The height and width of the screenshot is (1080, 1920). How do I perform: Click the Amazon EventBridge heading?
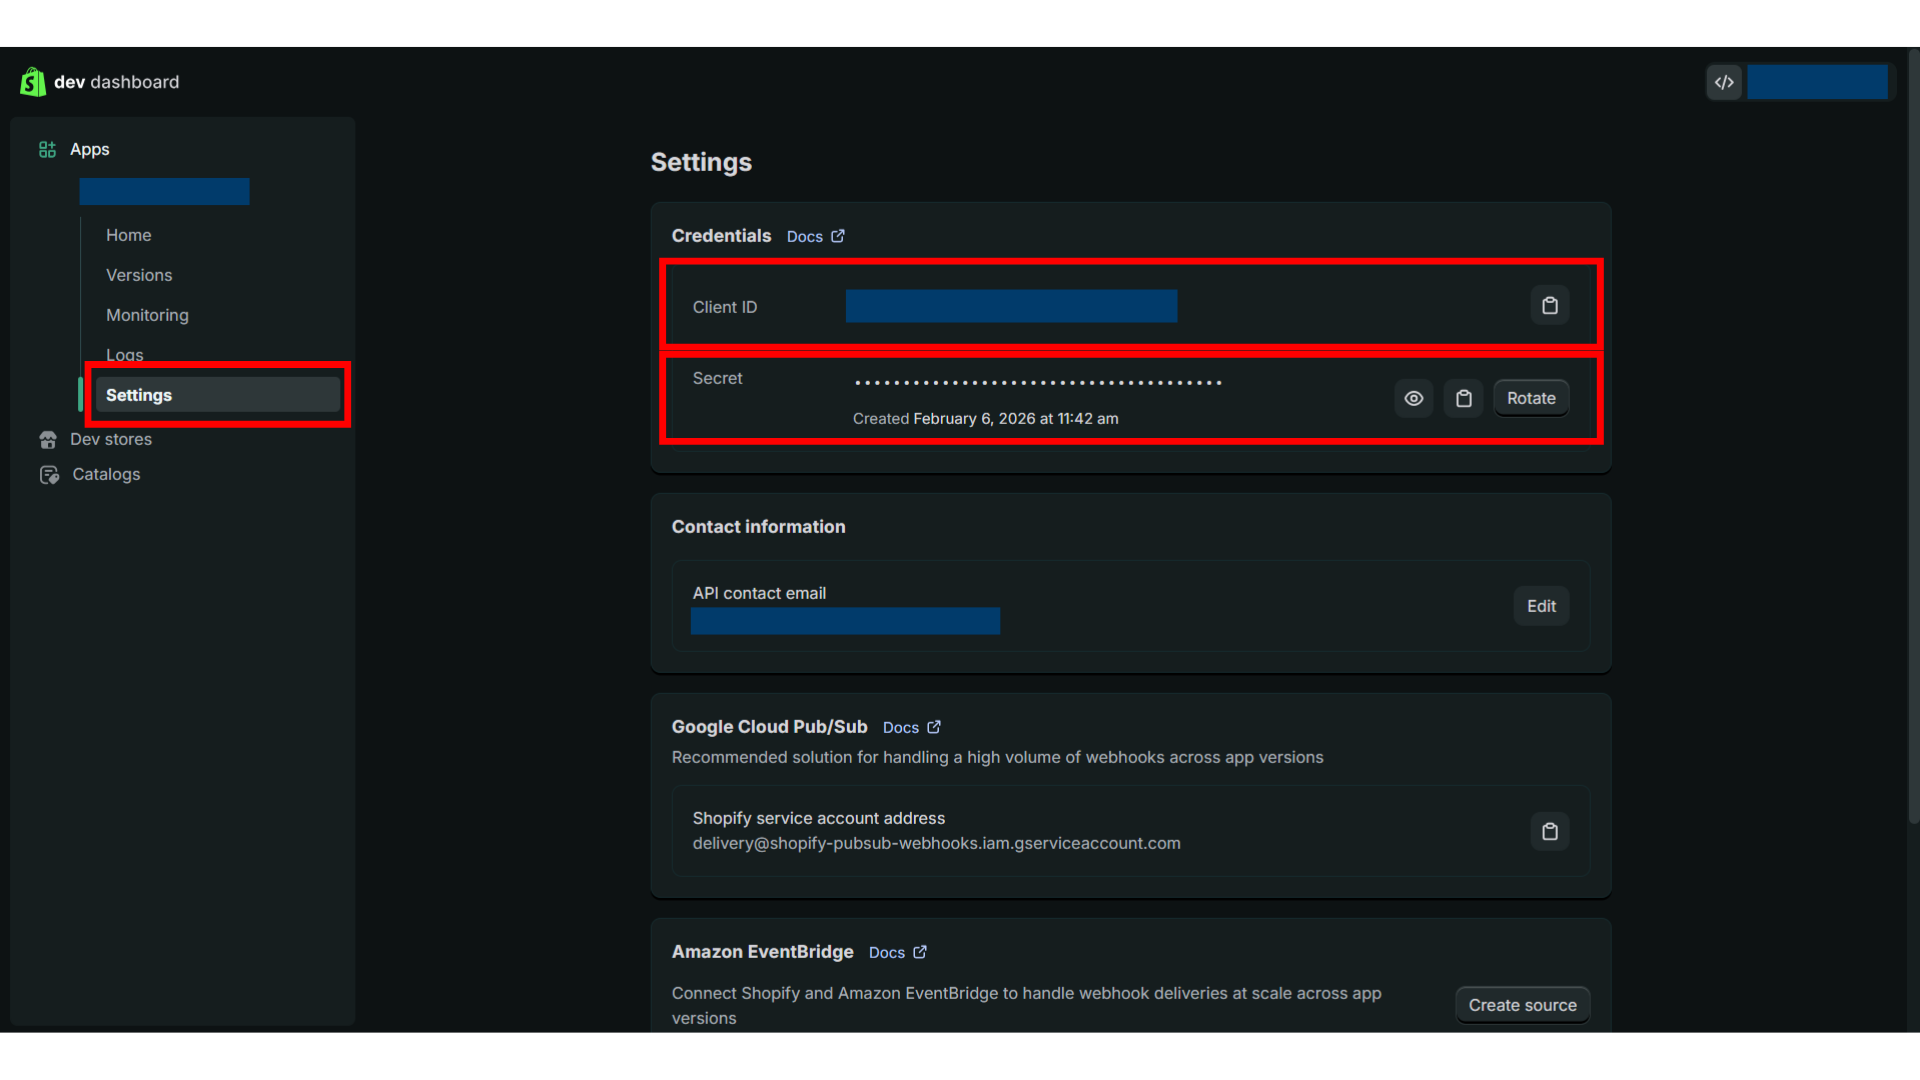coord(762,952)
